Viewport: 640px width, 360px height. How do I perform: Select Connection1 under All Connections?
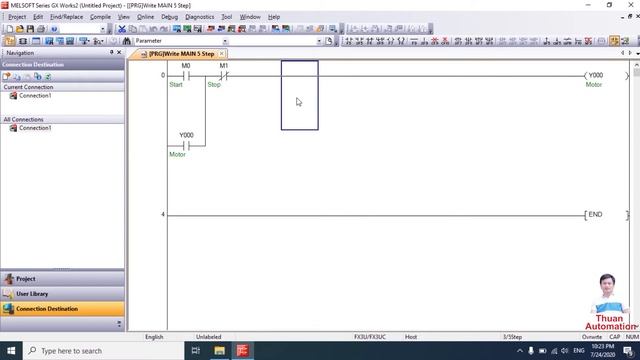pos(35,128)
